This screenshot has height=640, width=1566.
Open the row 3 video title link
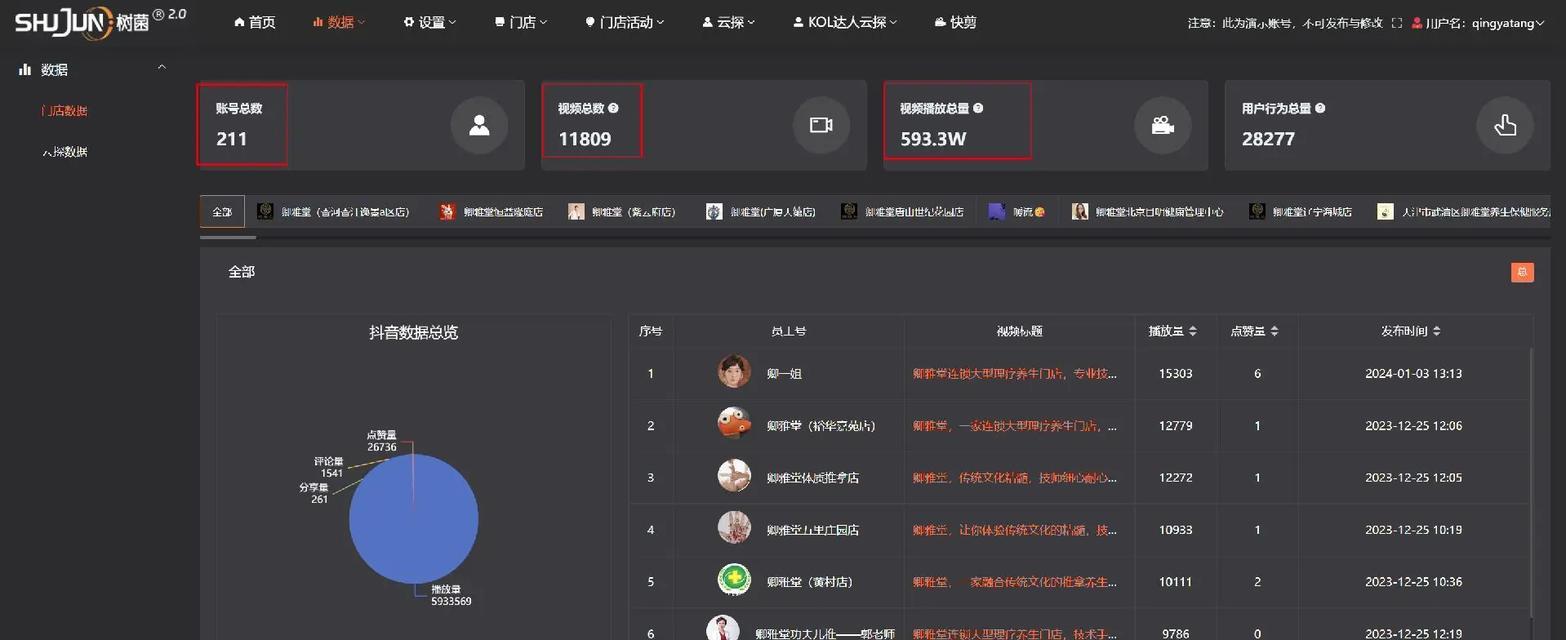coord(1015,477)
